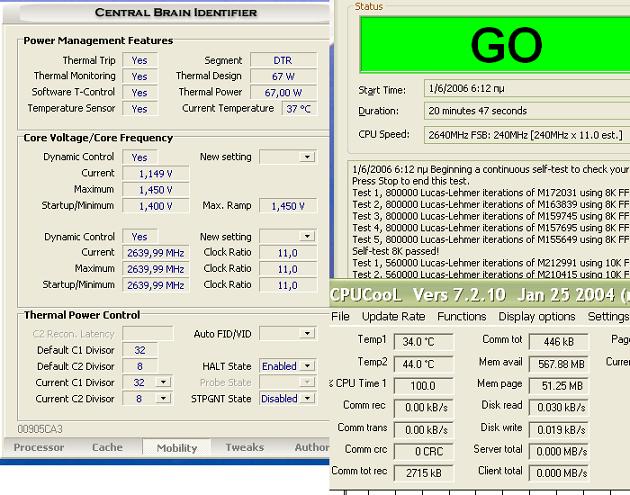Click the Start Time field in Prime95 window
The width and height of the screenshot is (630, 495).
click(527, 88)
